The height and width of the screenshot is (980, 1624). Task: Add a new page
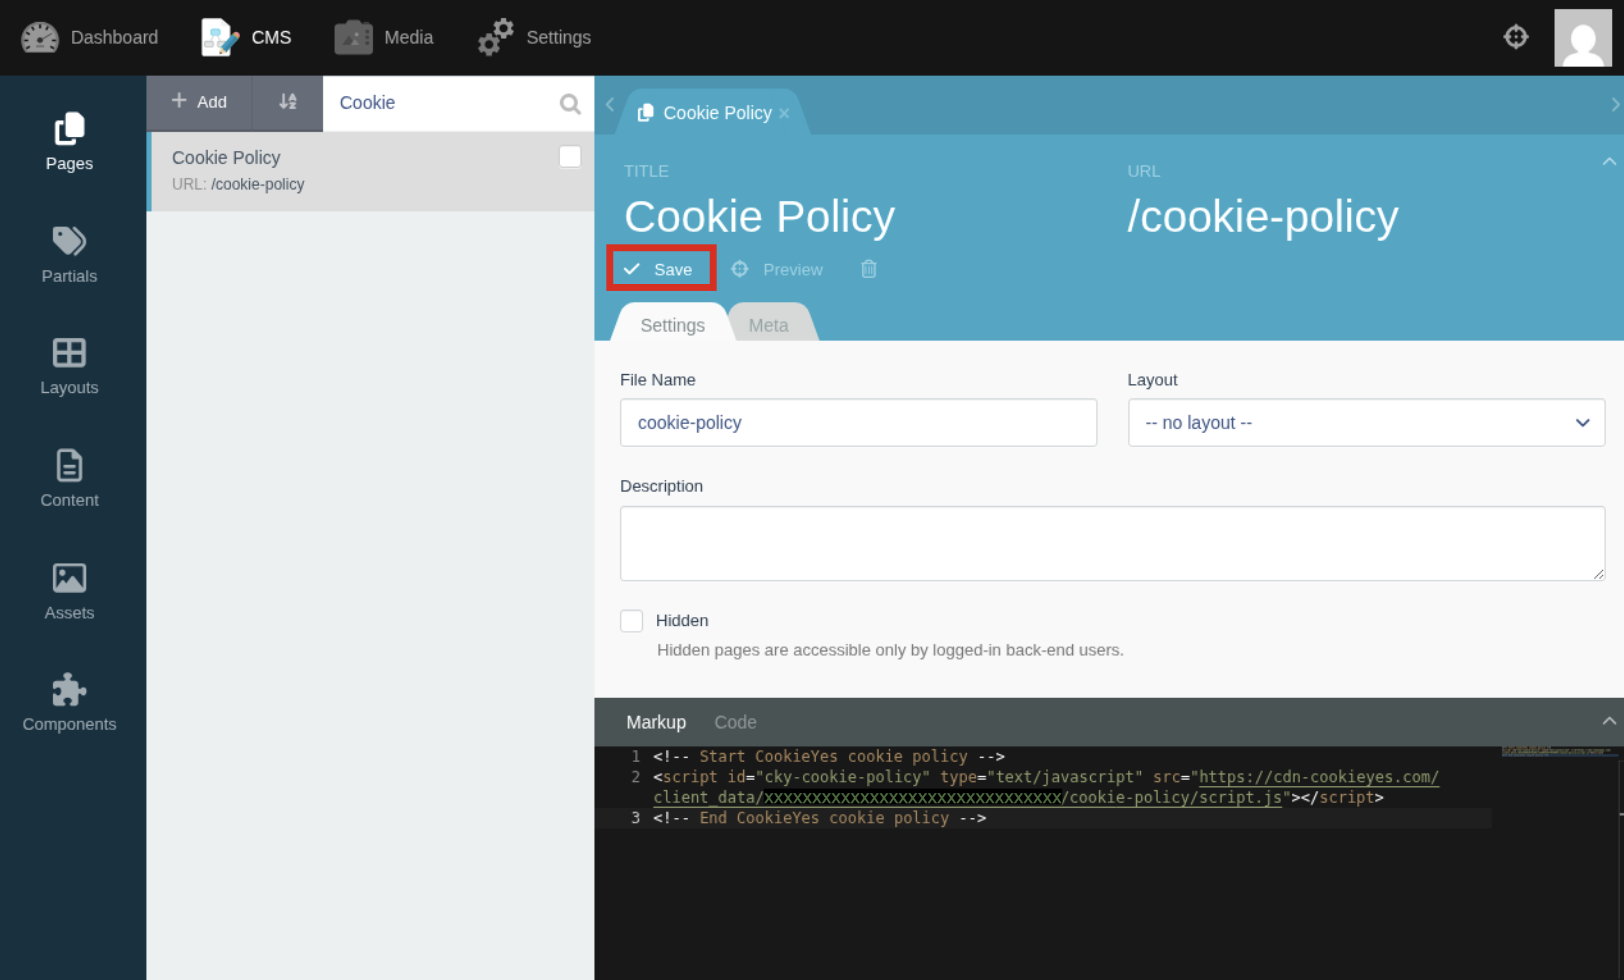point(199,102)
